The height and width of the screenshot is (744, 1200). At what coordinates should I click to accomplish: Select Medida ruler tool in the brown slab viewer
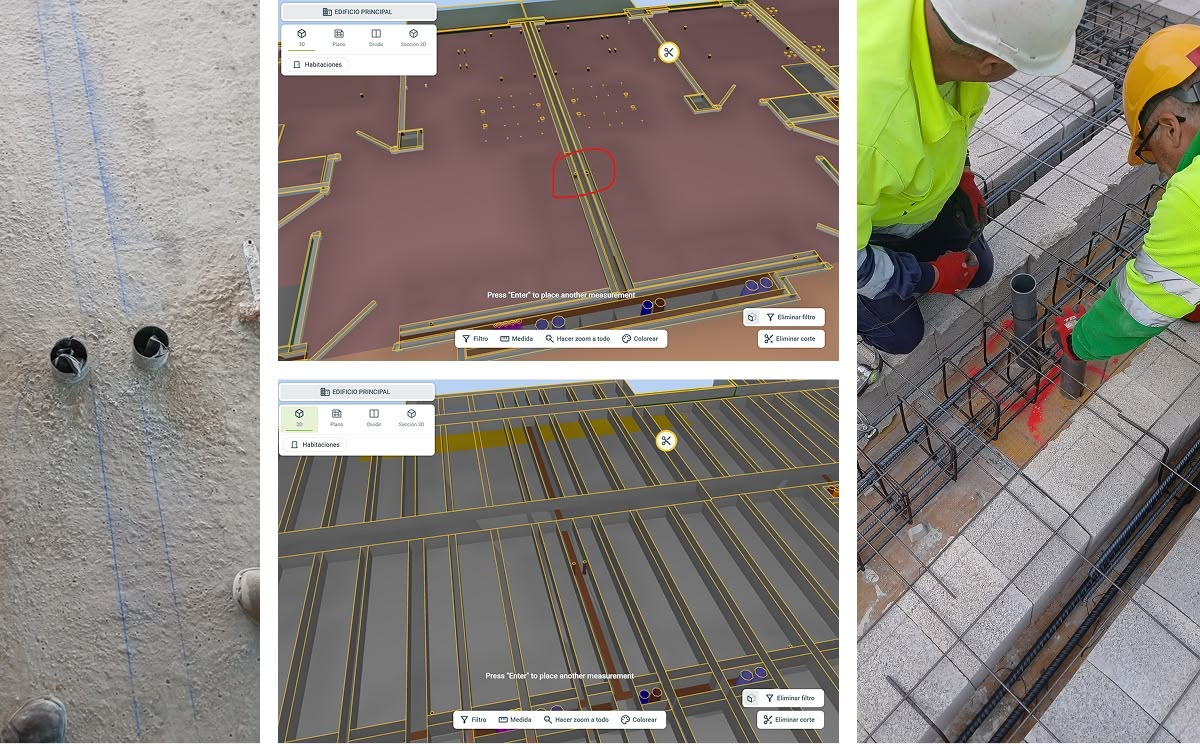click(x=516, y=339)
